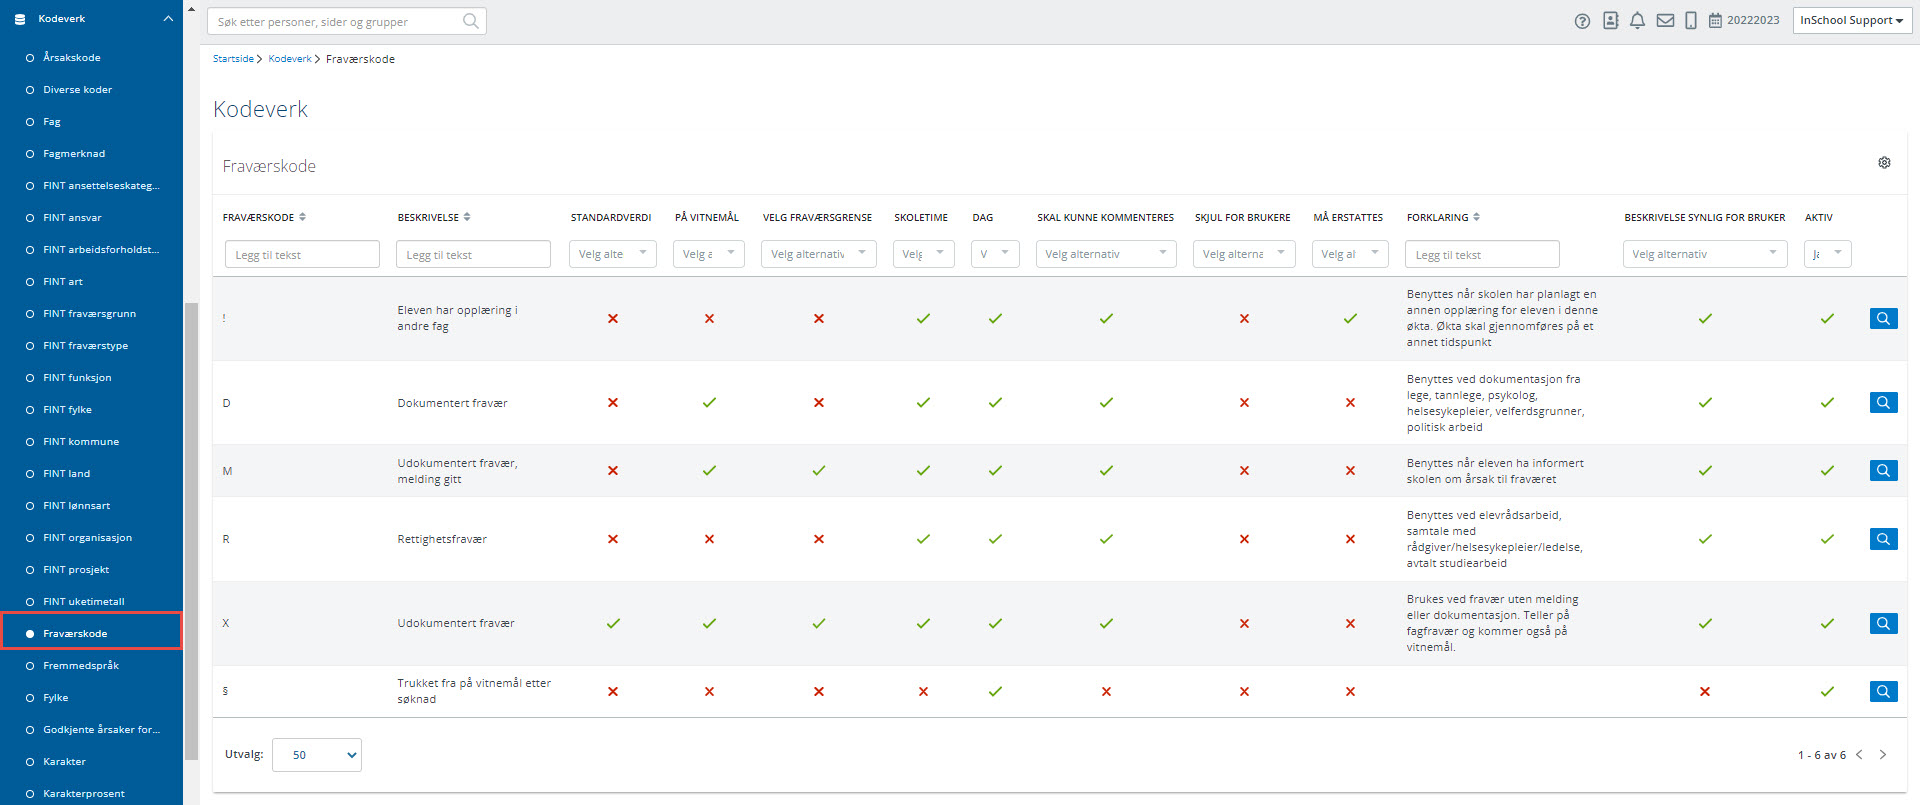Open Beskrivelse synlig for bruker dropdown
Viewport: 1920px width, 805px height.
tap(1705, 254)
